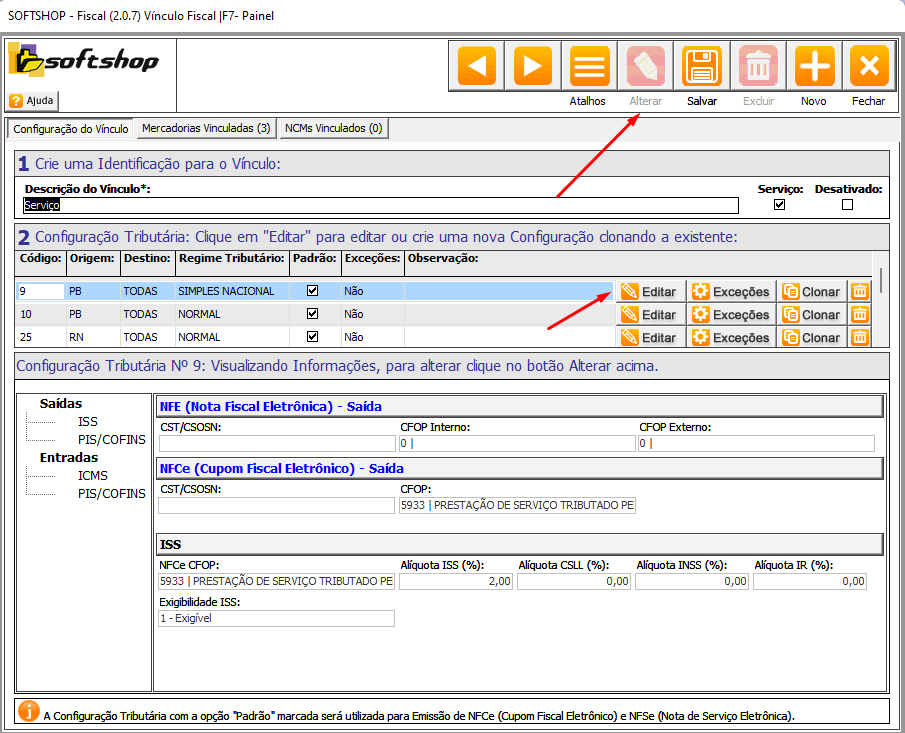
Task: Click Editar for the Simples Nacional row
Action: (x=649, y=291)
